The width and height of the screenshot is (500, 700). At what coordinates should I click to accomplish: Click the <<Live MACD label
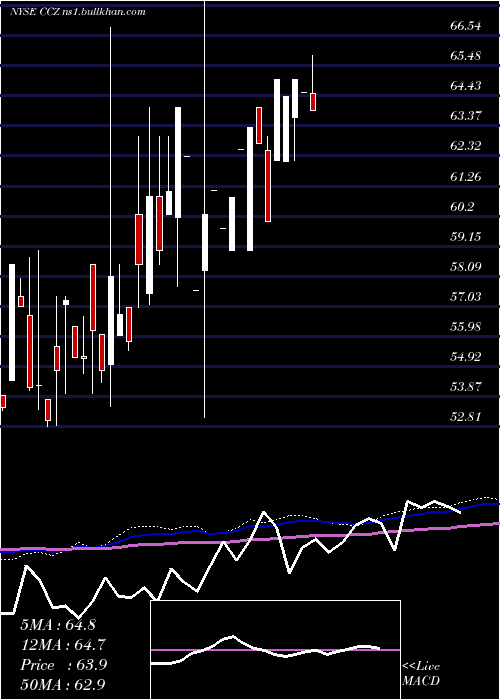point(421,674)
